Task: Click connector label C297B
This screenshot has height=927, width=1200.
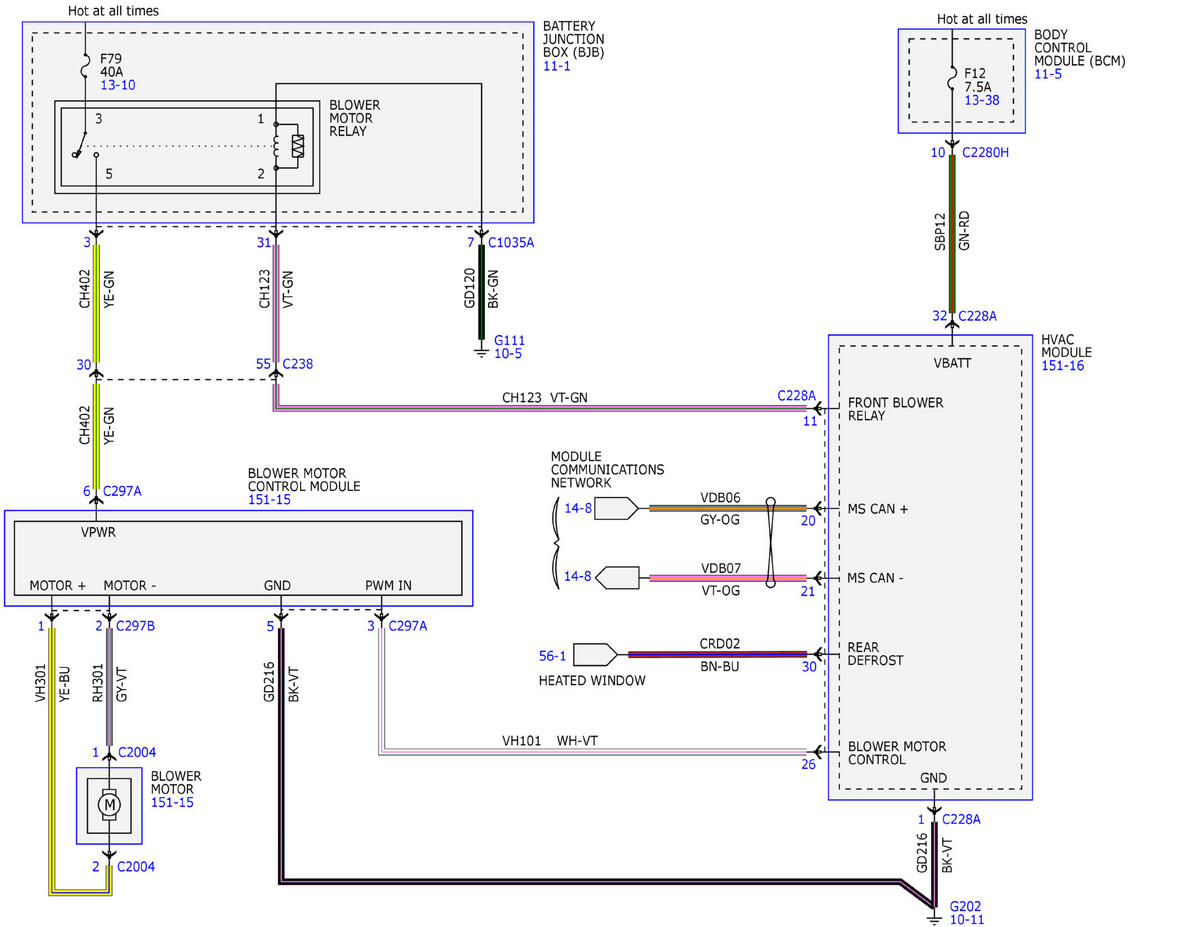Action: point(135,626)
